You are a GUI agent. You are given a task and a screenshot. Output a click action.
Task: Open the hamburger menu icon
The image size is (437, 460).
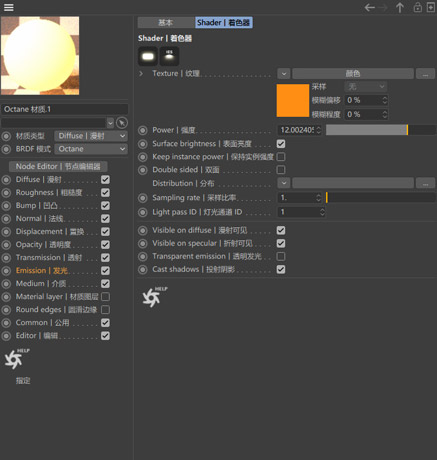9,7
